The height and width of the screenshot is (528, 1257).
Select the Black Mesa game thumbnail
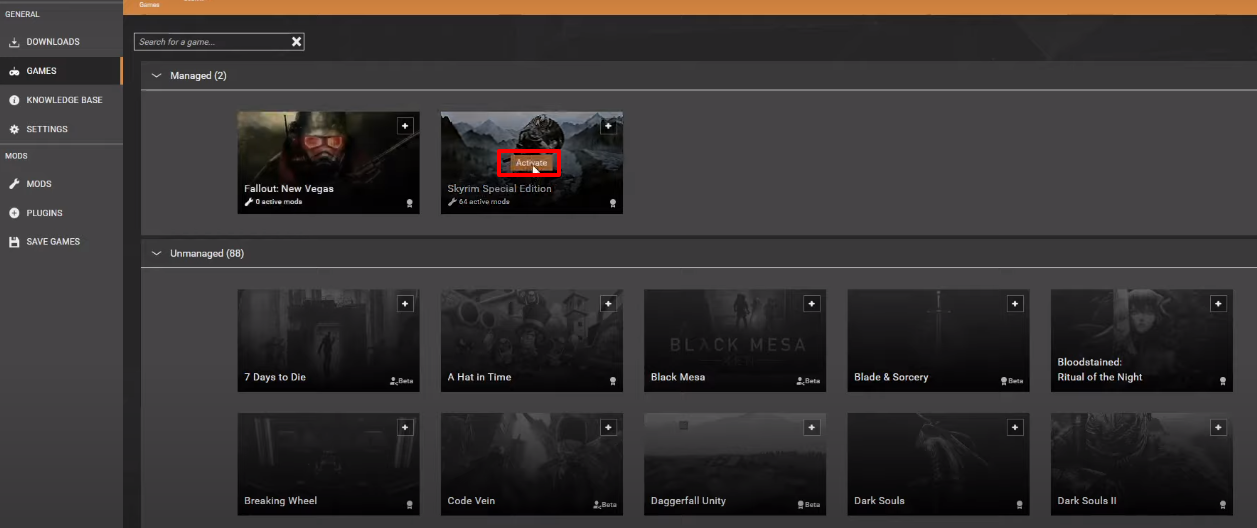click(735, 340)
